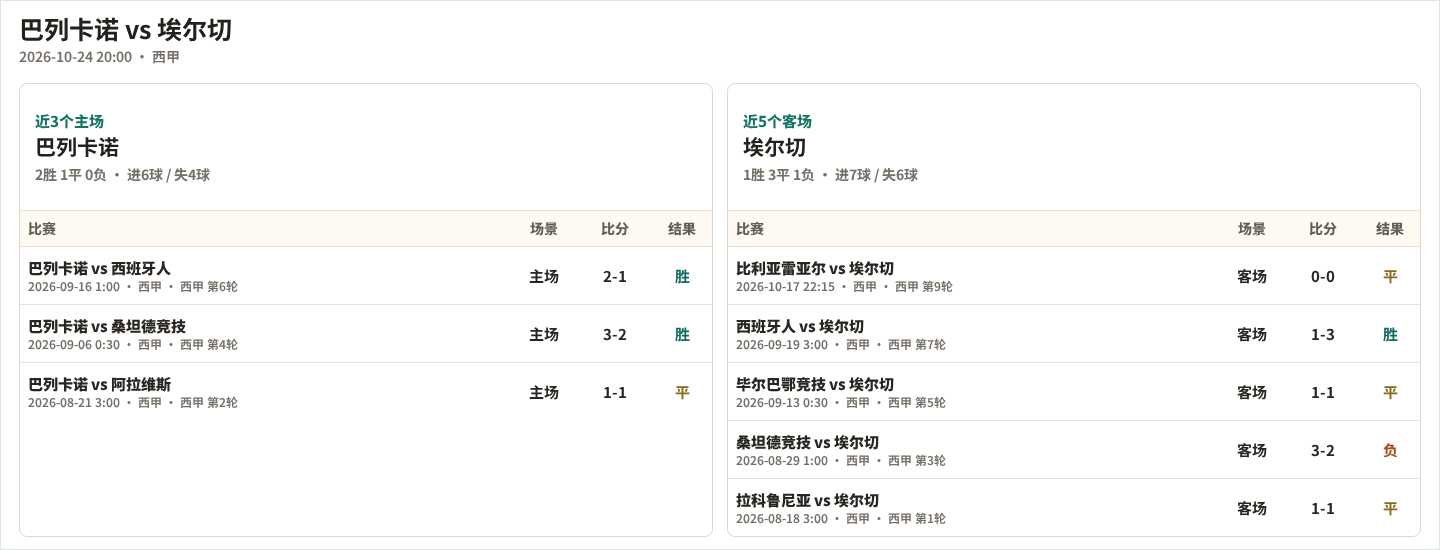This screenshot has height=550, width=1440.
Task: Click 胜 result for 巴列卡诺 vs 西班牙人
Action: [682, 276]
